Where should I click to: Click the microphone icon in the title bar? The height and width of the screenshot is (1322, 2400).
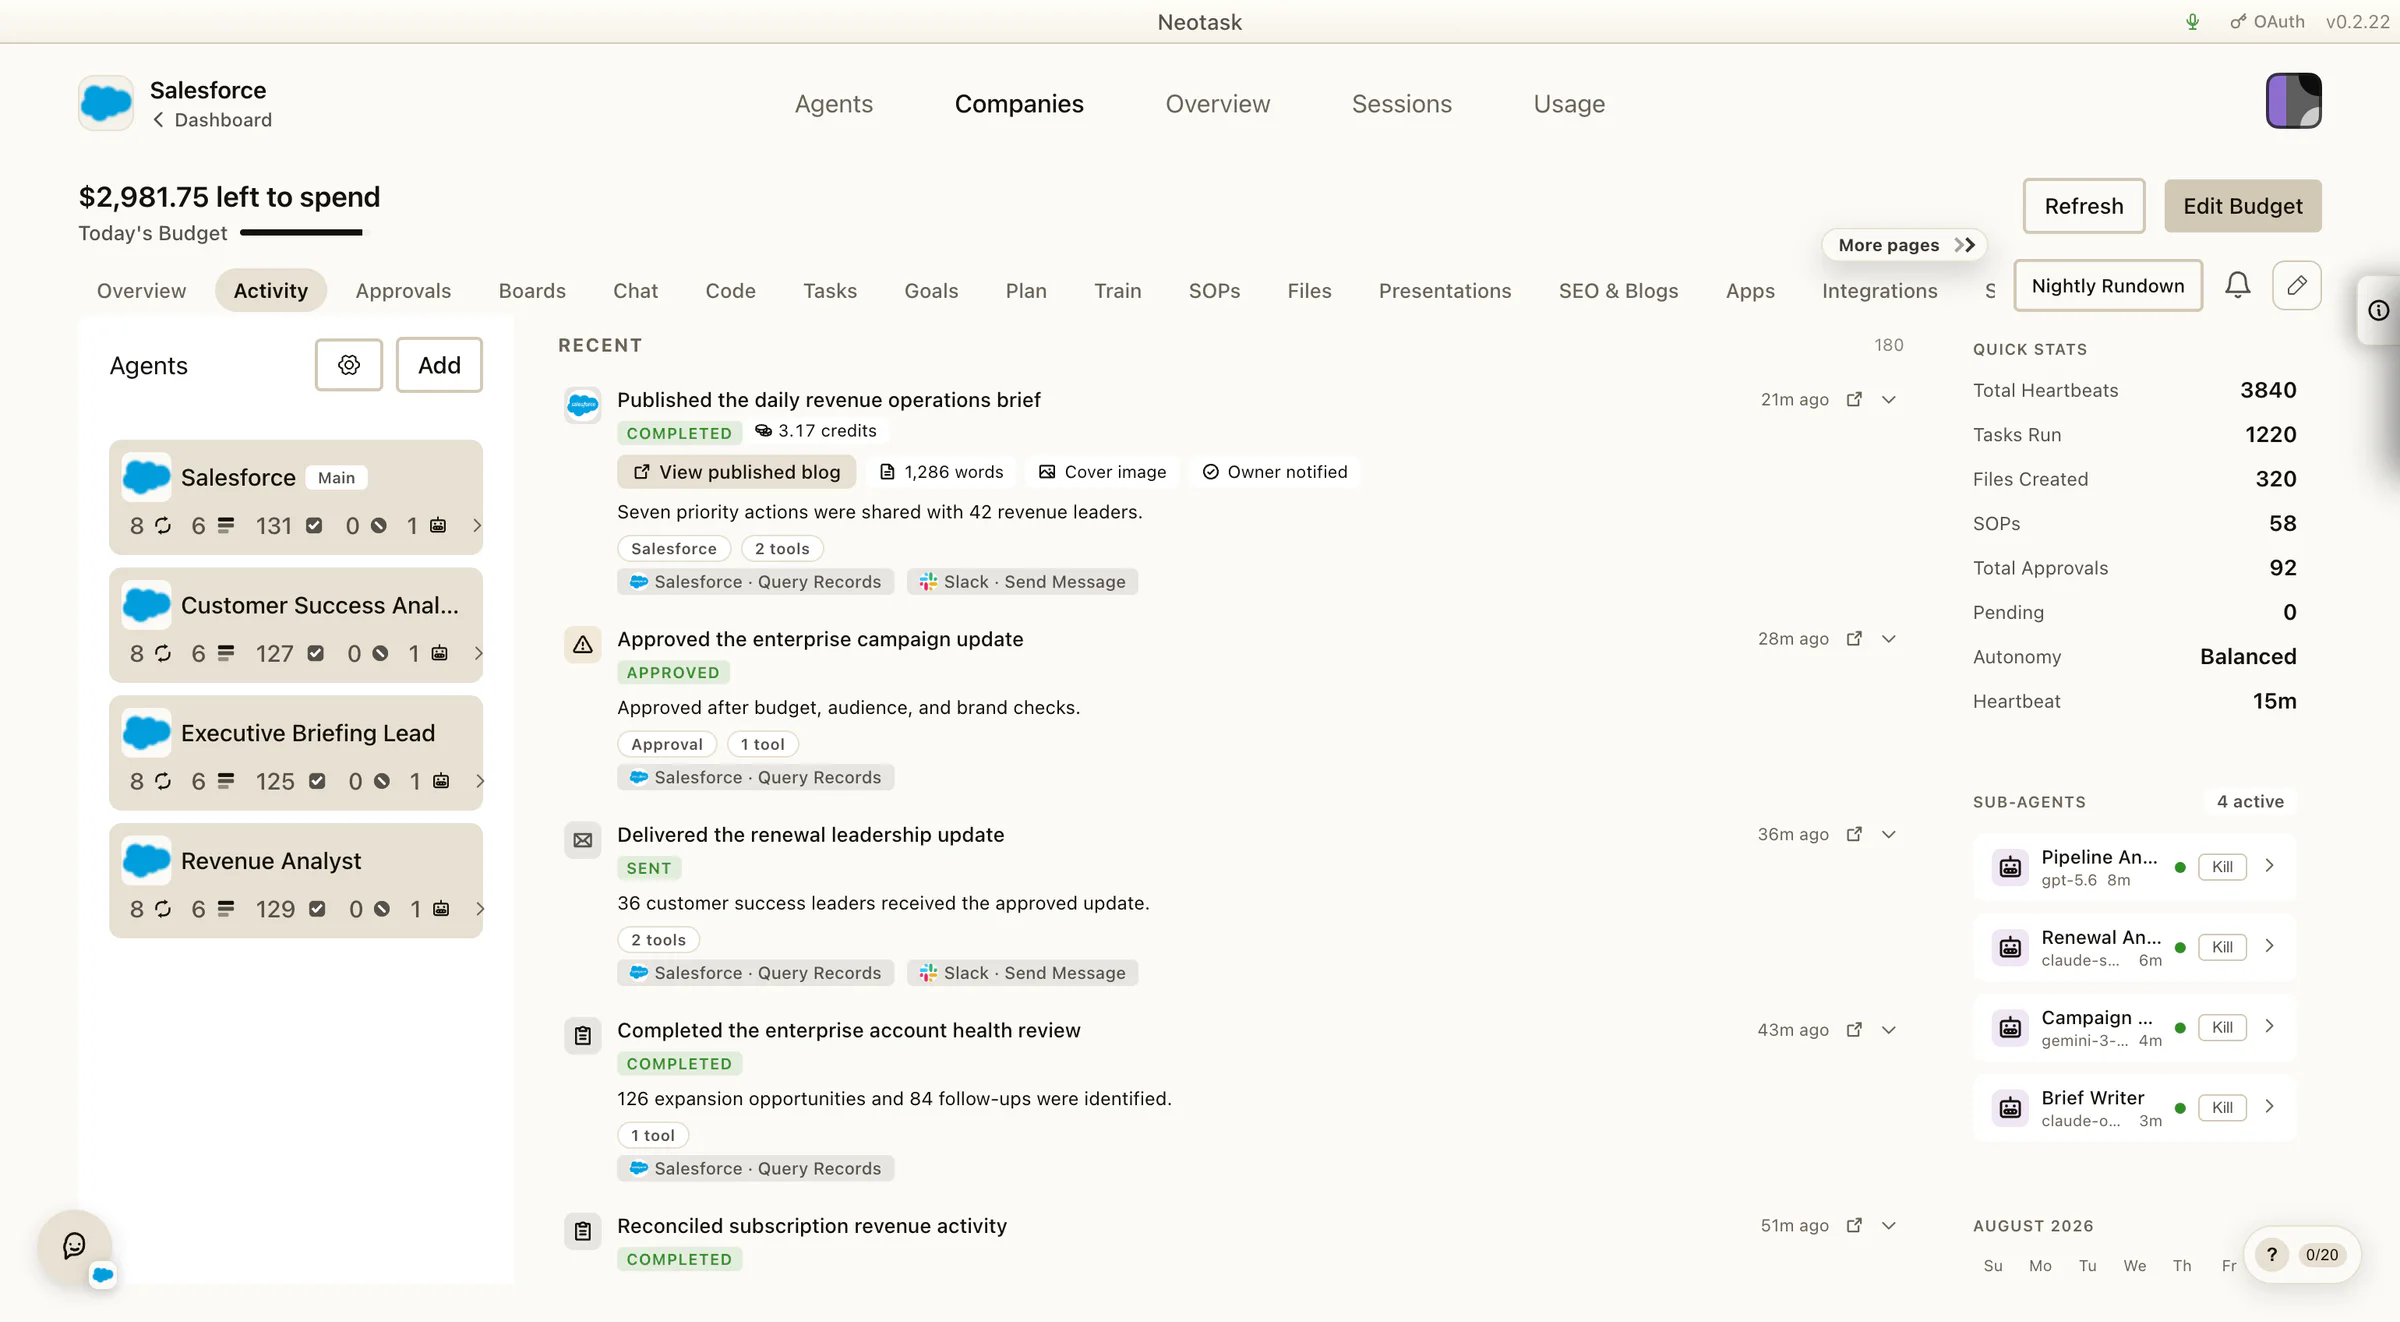pos(2192,22)
